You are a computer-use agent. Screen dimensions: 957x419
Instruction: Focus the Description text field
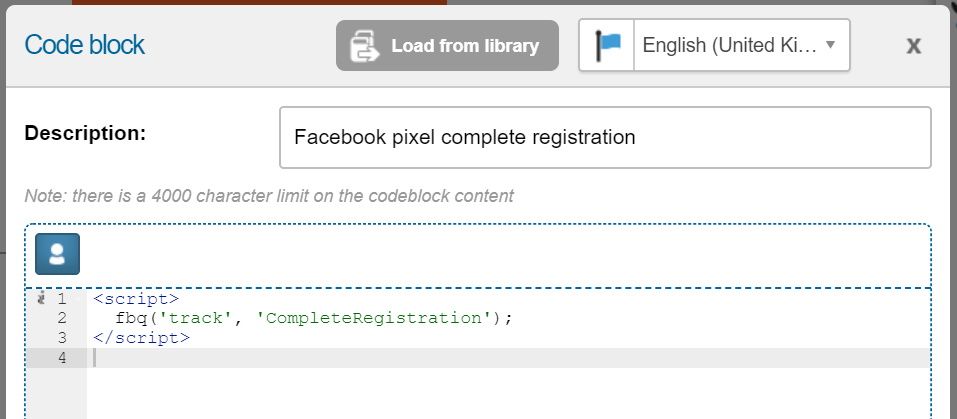605,137
